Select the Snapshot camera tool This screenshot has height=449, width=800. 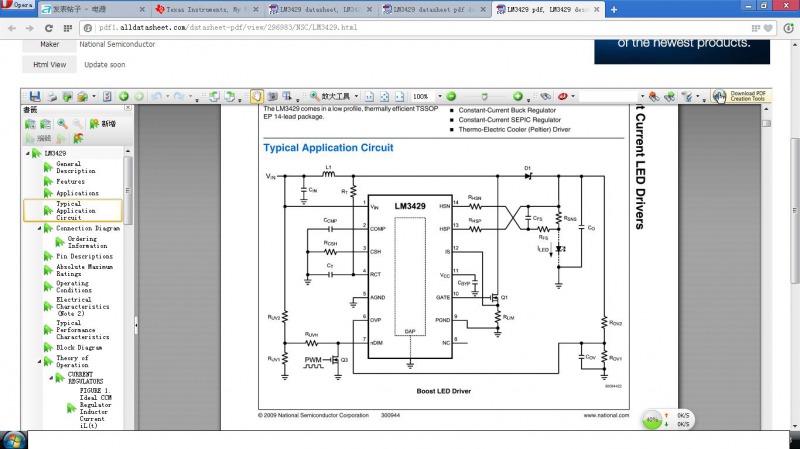[x=272, y=96]
